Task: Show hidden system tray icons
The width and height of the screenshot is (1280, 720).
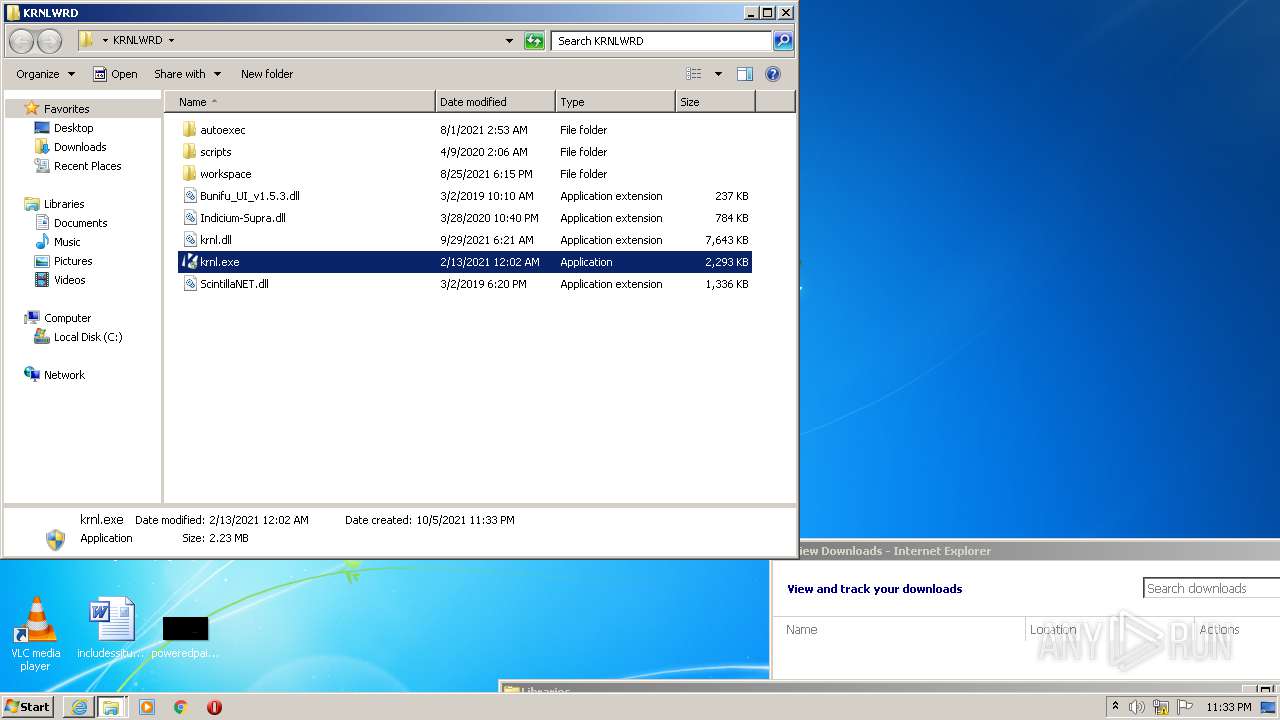Action: point(1115,707)
